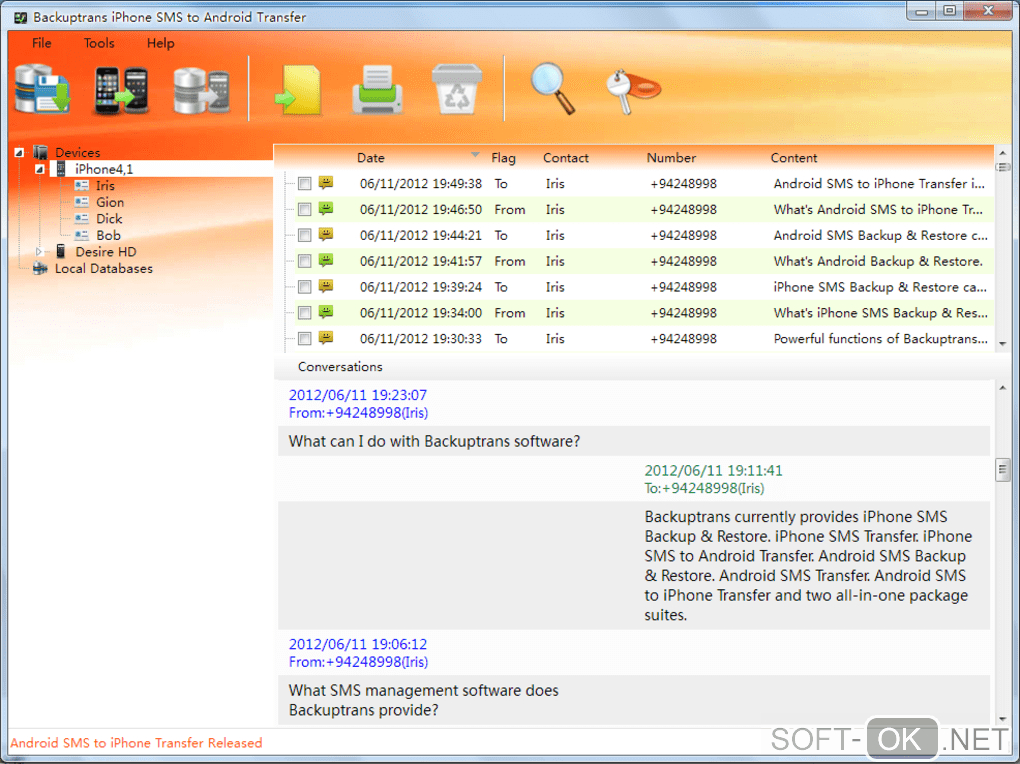Open the Help menu
Screen dimensions: 1020x764
click(x=160, y=43)
